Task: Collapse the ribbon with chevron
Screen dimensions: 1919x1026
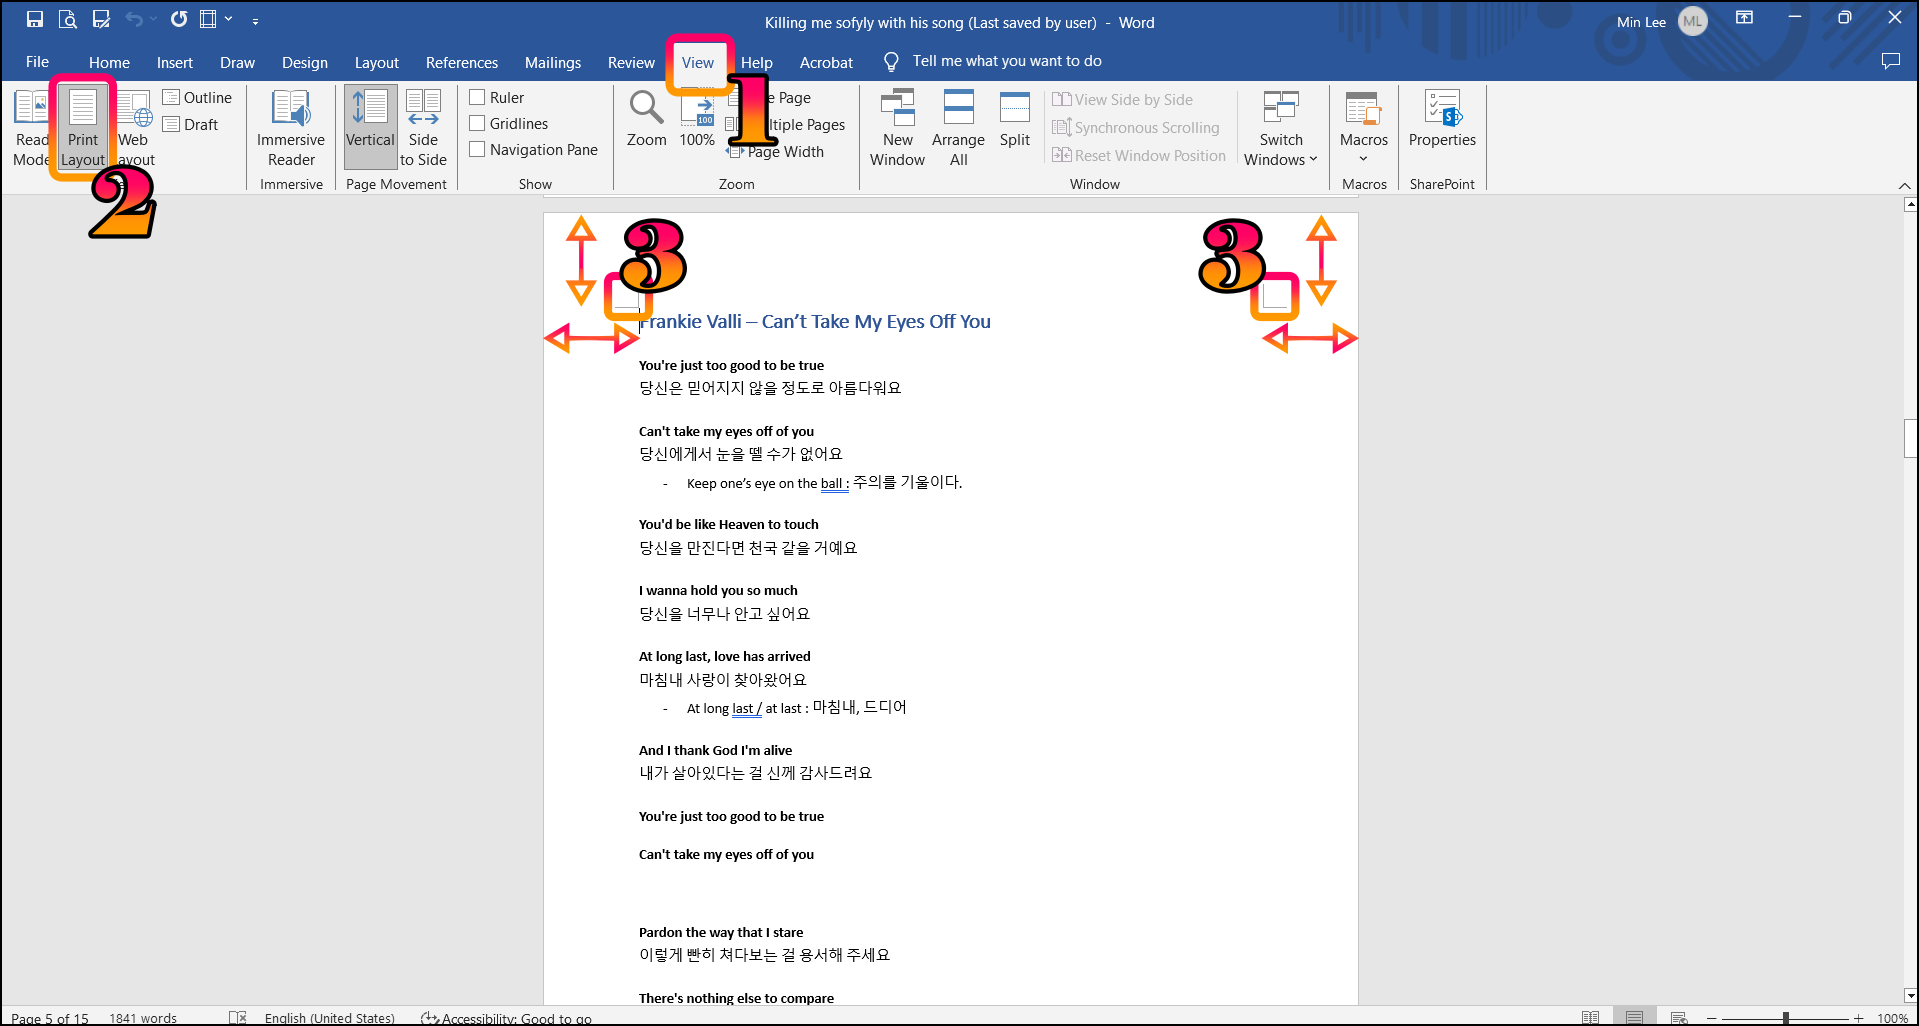Action: [1904, 186]
